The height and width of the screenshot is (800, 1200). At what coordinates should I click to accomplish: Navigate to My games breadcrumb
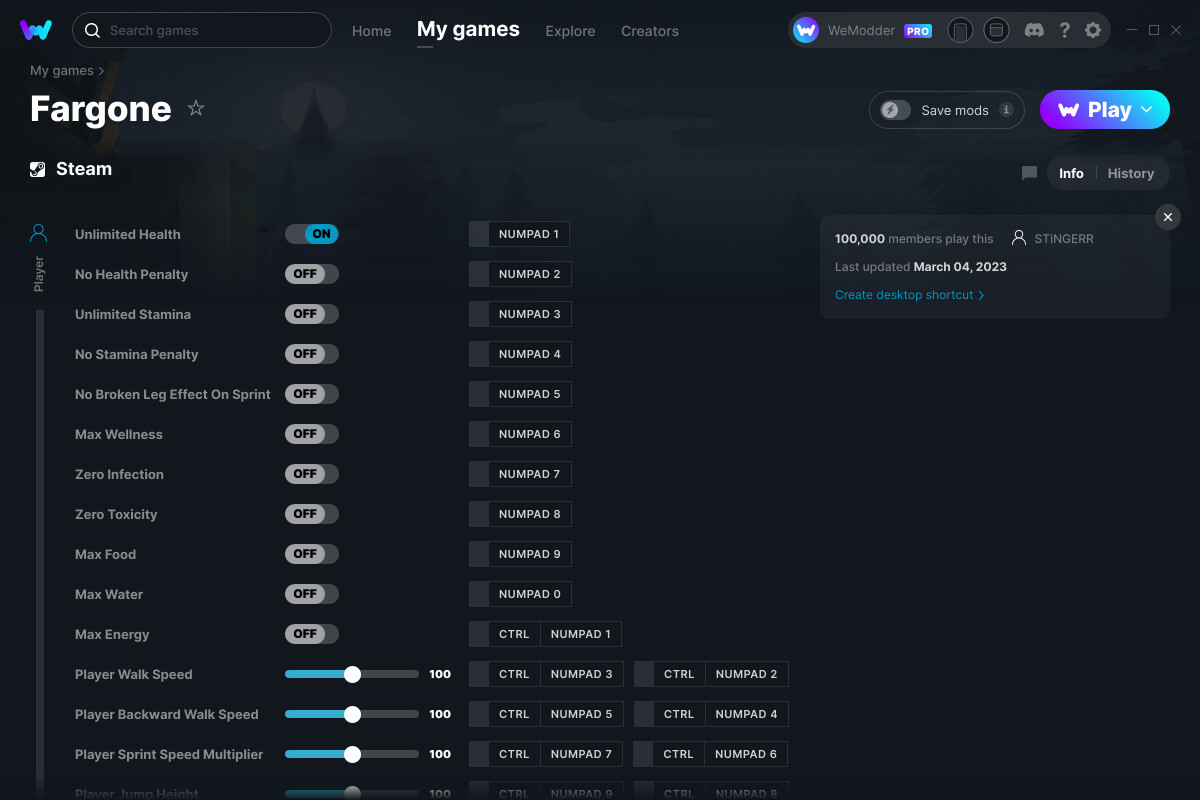tap(62, 71)
